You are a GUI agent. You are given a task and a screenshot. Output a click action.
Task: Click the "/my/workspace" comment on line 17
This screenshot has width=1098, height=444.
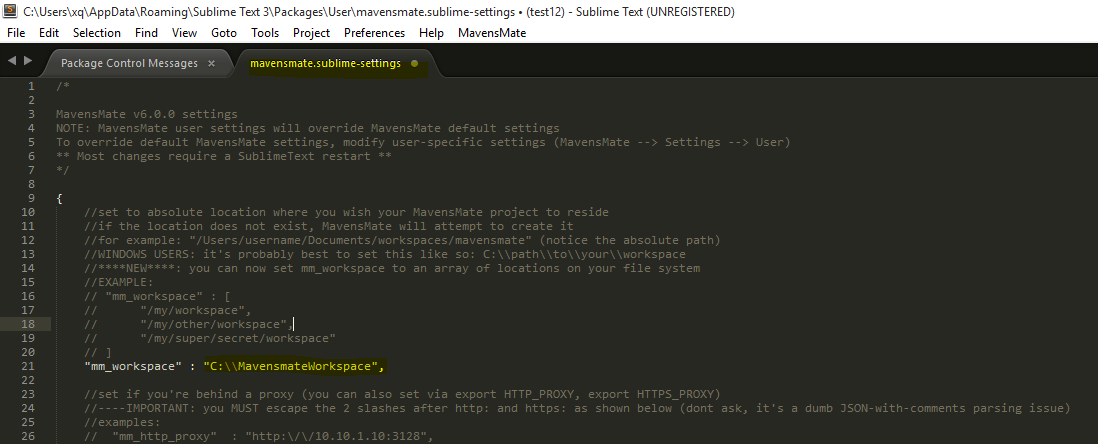coord(193,310)
